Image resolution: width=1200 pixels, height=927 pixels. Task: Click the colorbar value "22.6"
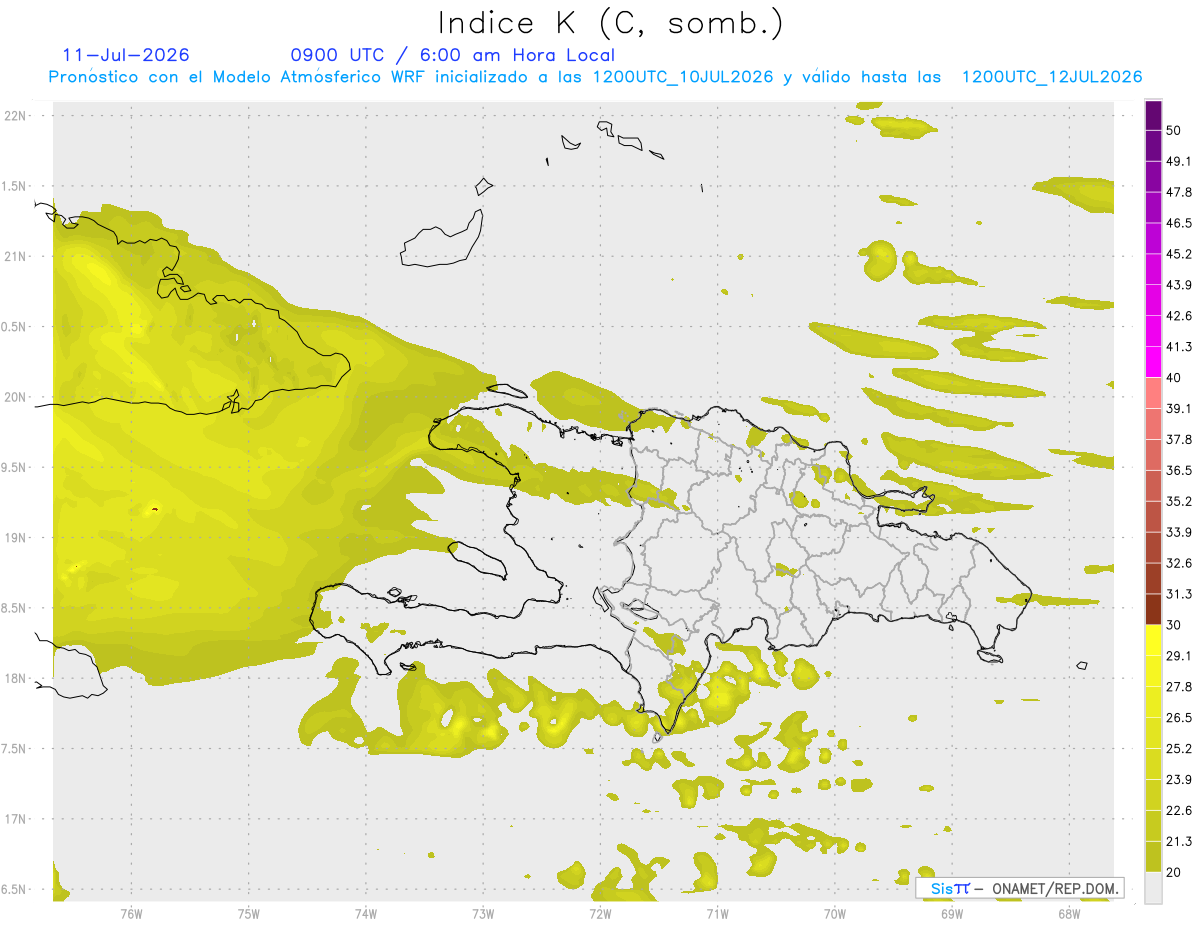pos(1179,812)
